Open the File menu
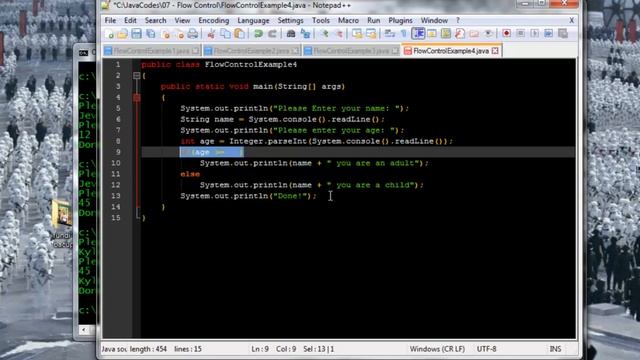Viewport: 640px width, 360px height. click(110, 20)
